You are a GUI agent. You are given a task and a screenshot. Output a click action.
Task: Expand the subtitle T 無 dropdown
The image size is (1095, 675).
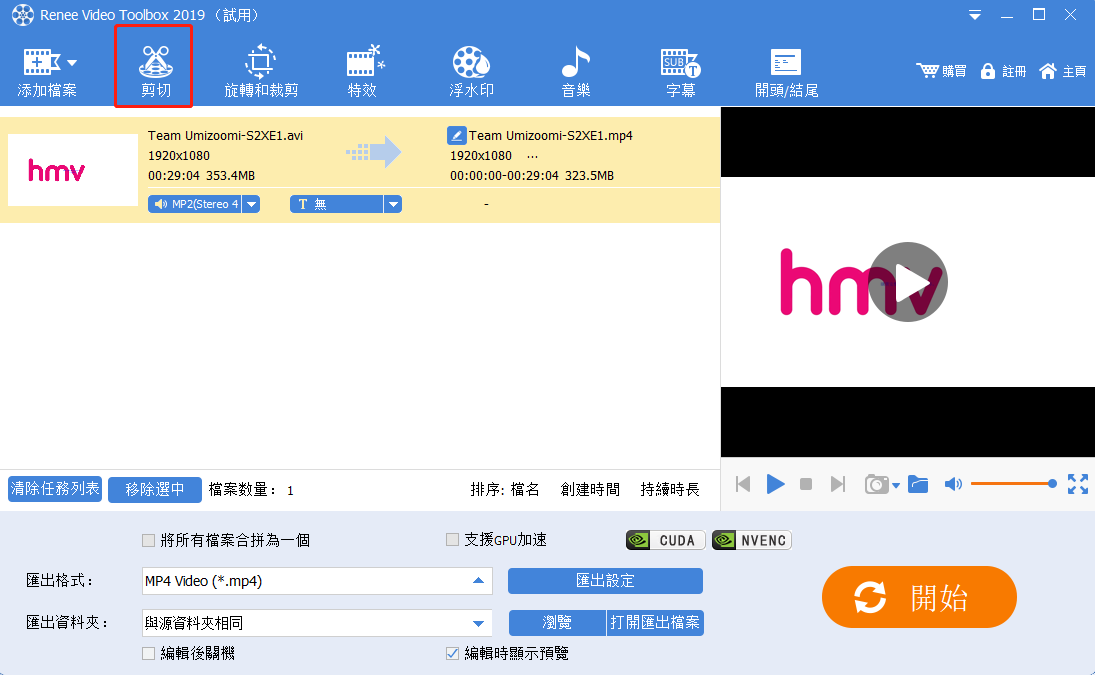(x=393, y=204)
